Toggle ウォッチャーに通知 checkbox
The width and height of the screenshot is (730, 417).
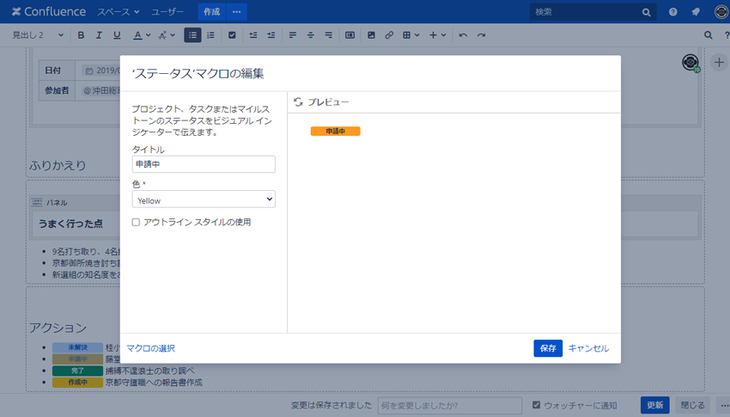[536, 405]
